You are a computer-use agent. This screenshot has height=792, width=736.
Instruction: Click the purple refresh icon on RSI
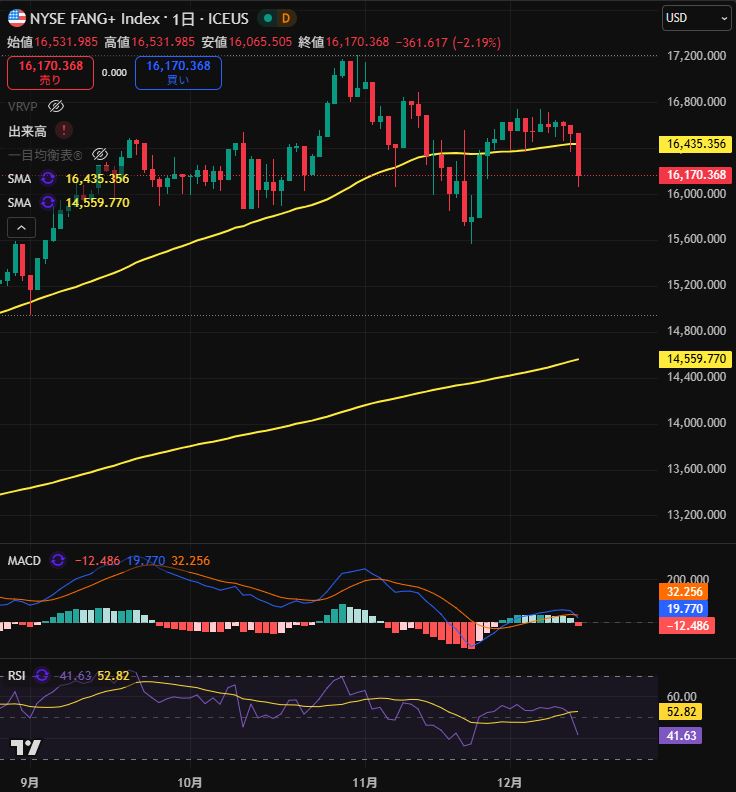coord(41,676)
